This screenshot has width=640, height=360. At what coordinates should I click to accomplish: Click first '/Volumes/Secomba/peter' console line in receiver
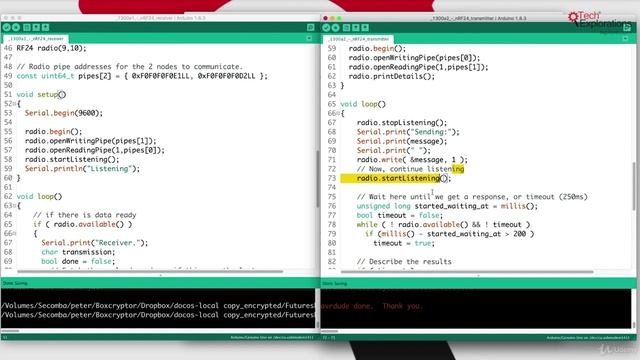pos(158,305)
